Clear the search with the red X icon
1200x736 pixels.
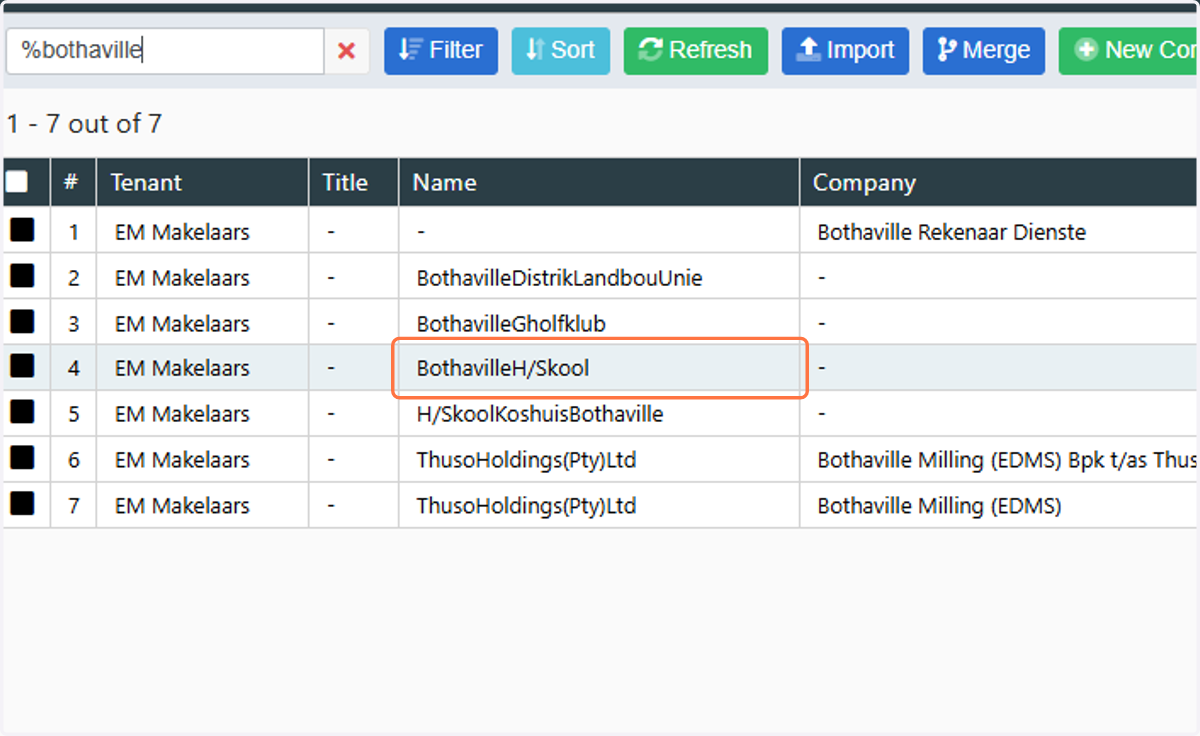347,51
